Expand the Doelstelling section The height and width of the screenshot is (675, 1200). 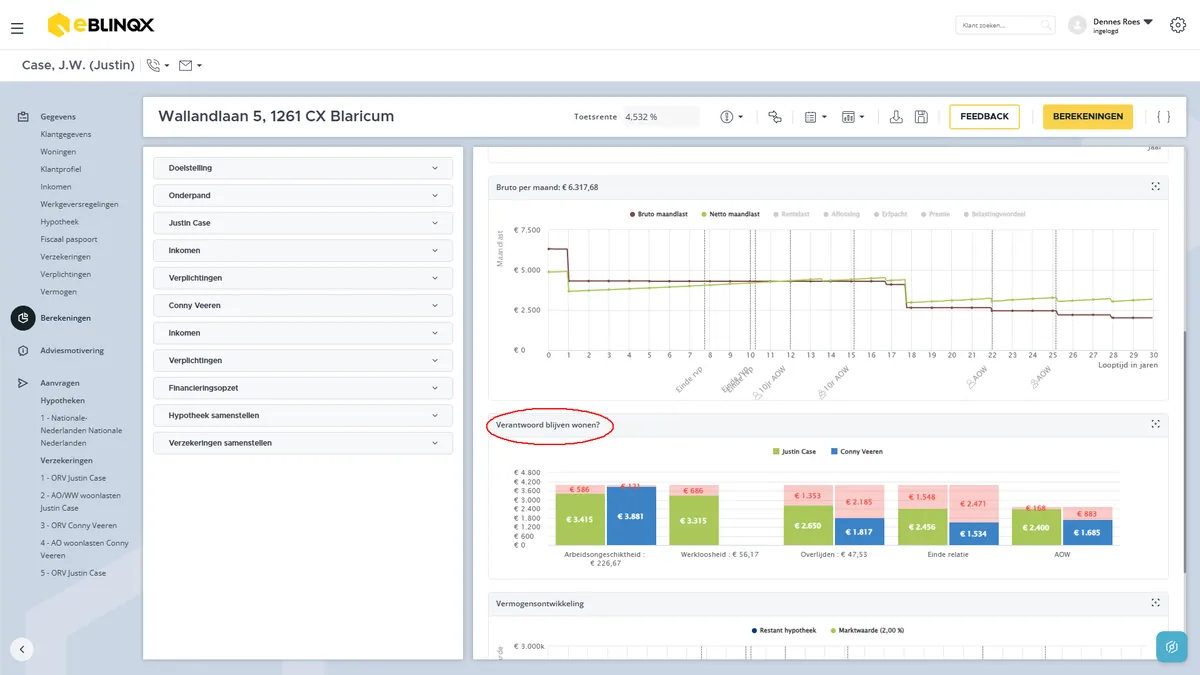[303, 168]
